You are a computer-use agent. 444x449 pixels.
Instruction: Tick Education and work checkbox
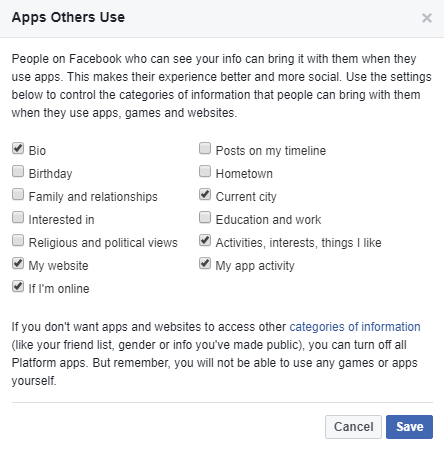[205, 217]
